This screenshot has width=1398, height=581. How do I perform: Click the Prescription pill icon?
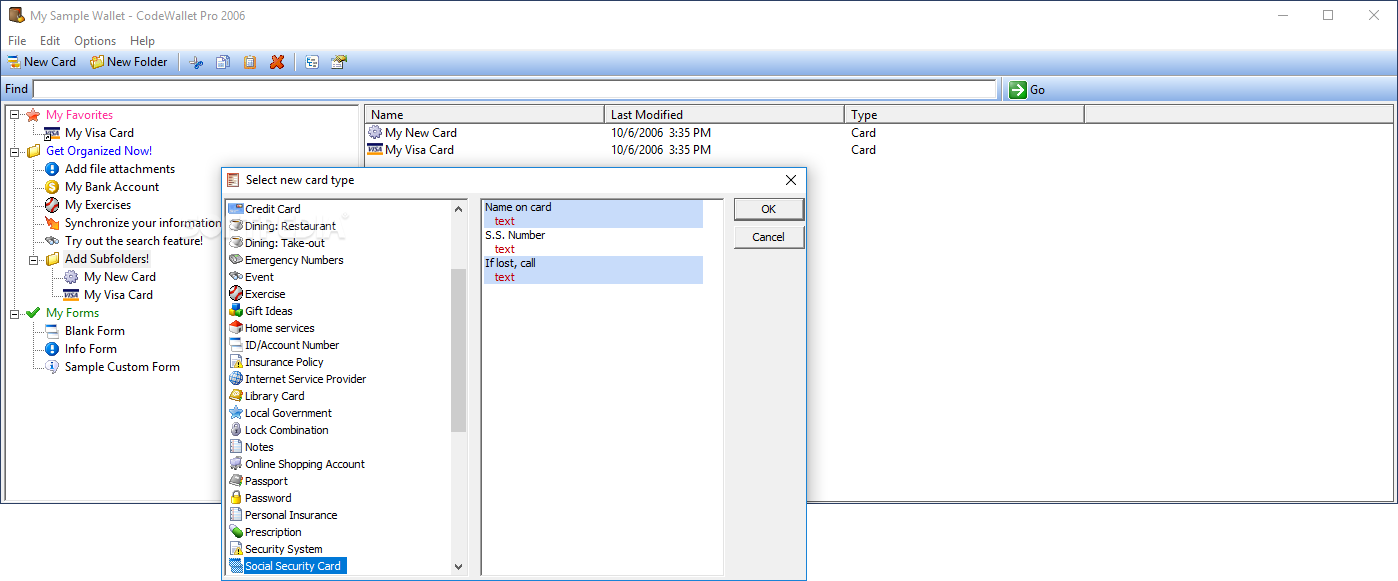coord(236,532)
